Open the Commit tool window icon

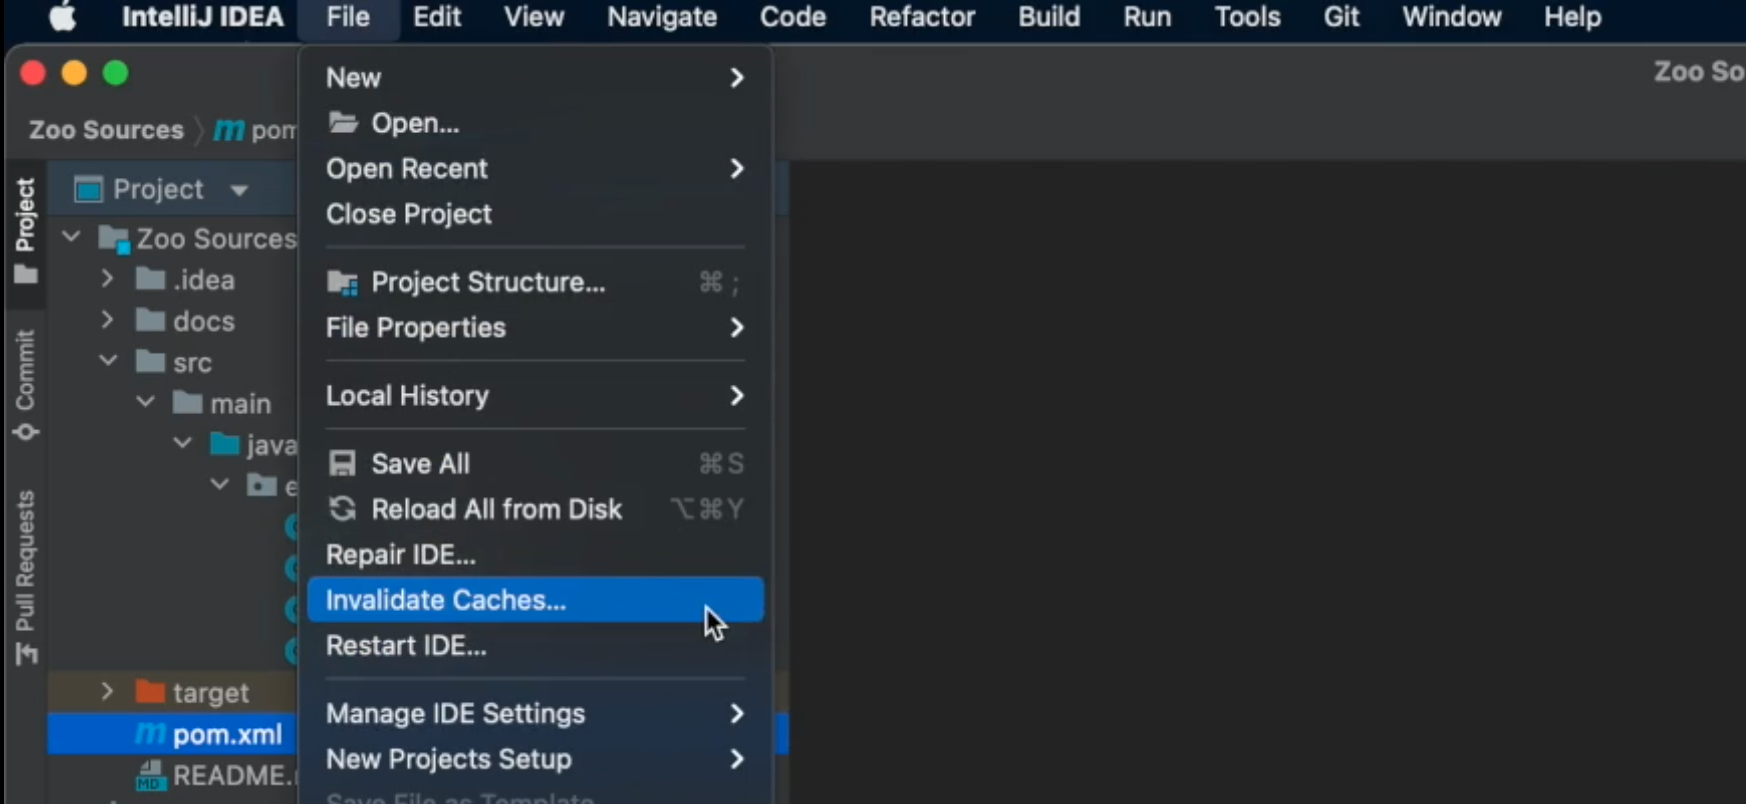coord(26,432)
